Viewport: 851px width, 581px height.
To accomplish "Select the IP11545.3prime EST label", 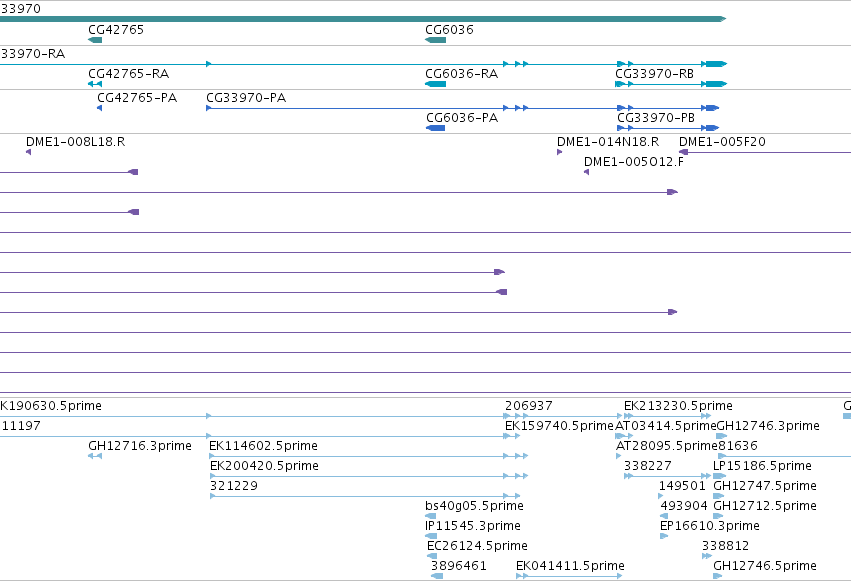I will point(473,526).
